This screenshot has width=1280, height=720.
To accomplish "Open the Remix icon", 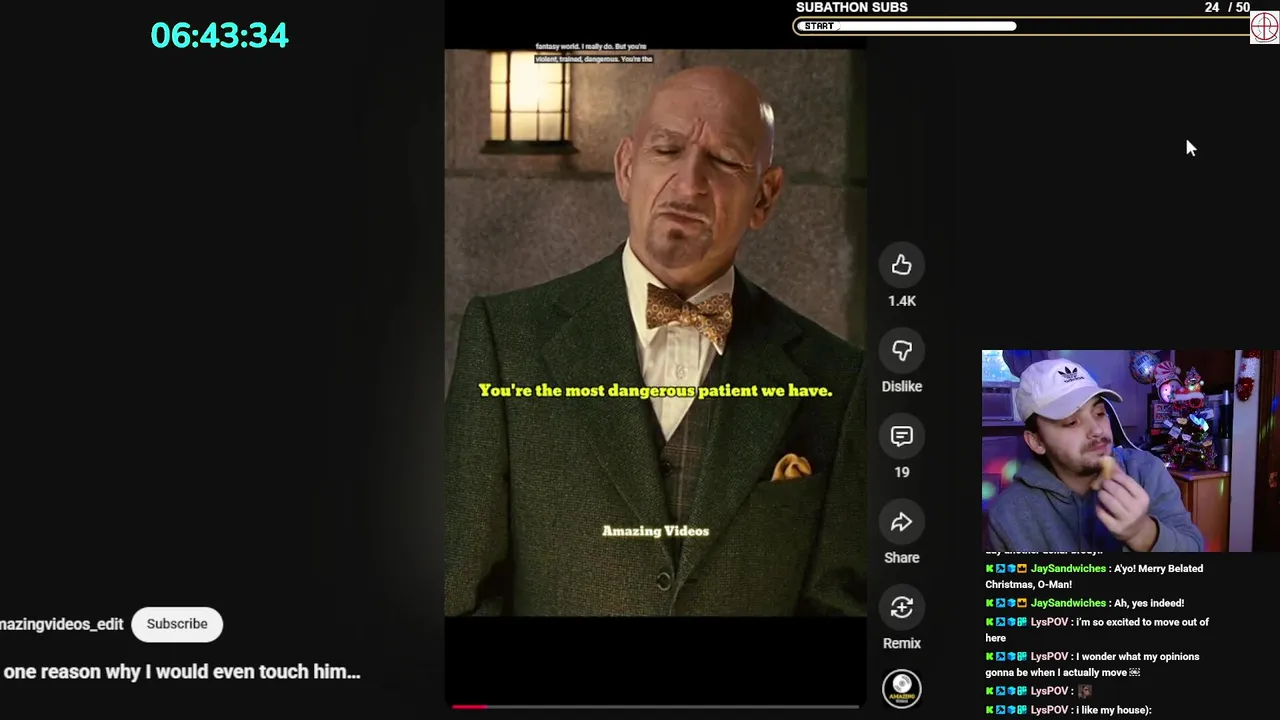I will [x=902, y=607].
